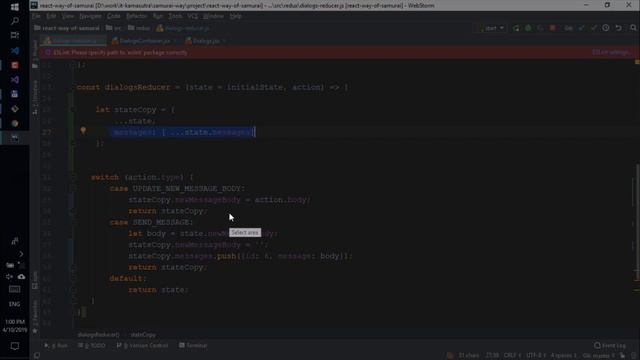Screen dimensions: 640x360
Task: Click the Revert undo arrow icon
Action: click(x=619, y=28)
